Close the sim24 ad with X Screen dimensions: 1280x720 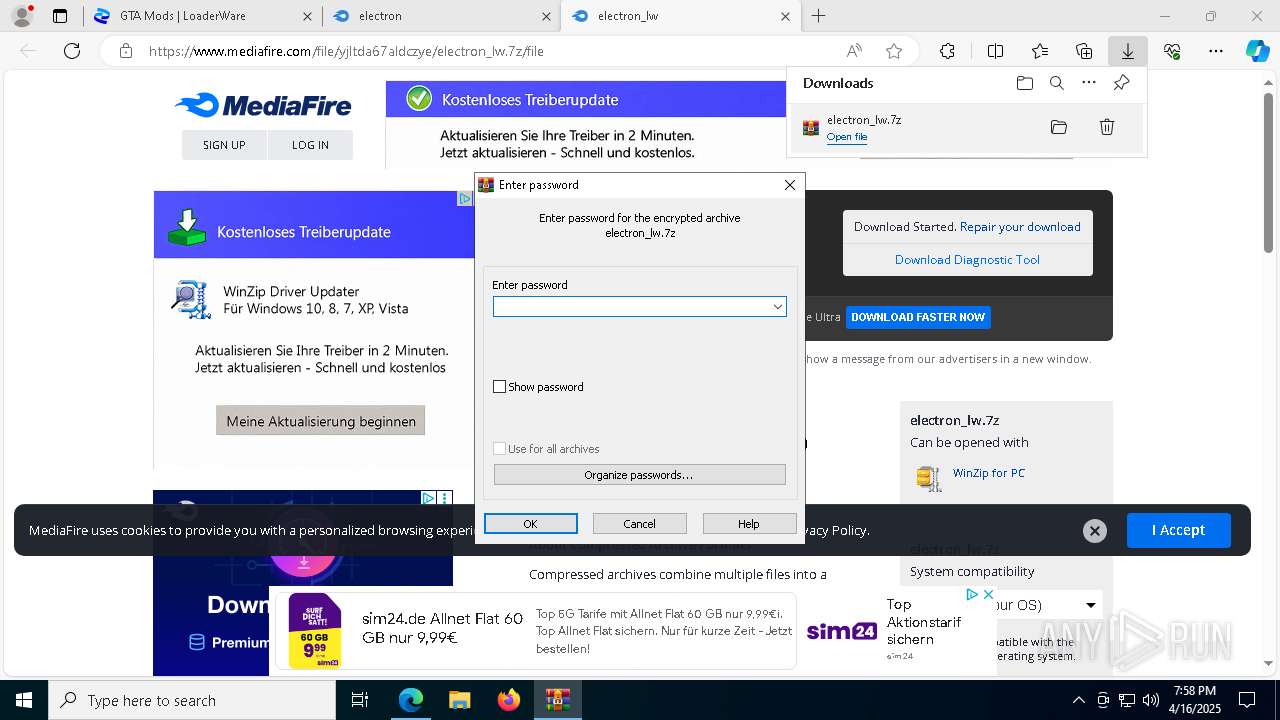click(988, 594)
